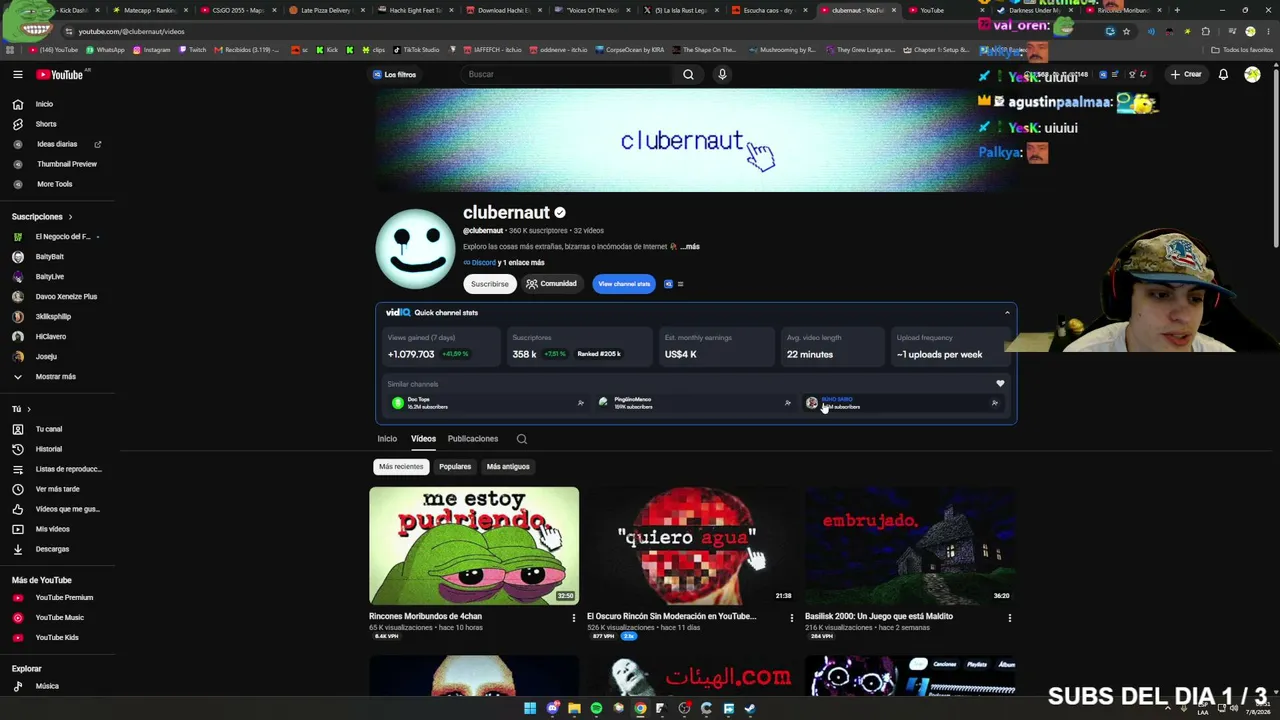1280x720 pixels.
Task: Open the Chrome three-dot menu
Action: (x=1267, y=31)
